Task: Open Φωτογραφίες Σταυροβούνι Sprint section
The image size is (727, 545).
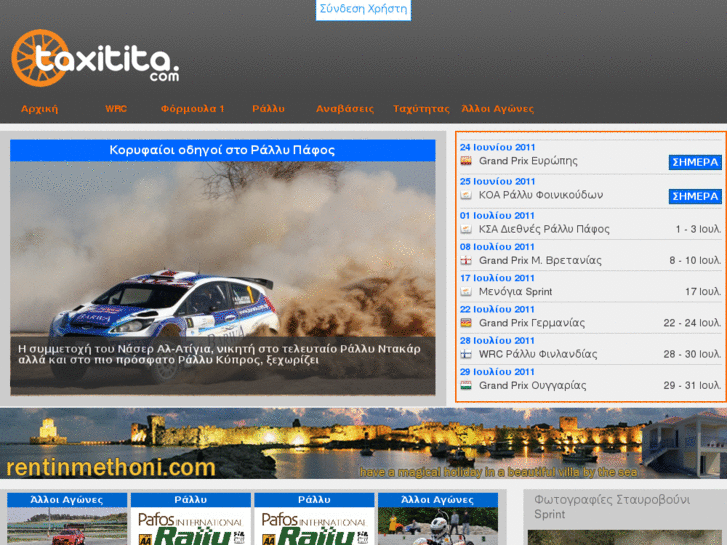Action: pos(612,507)
